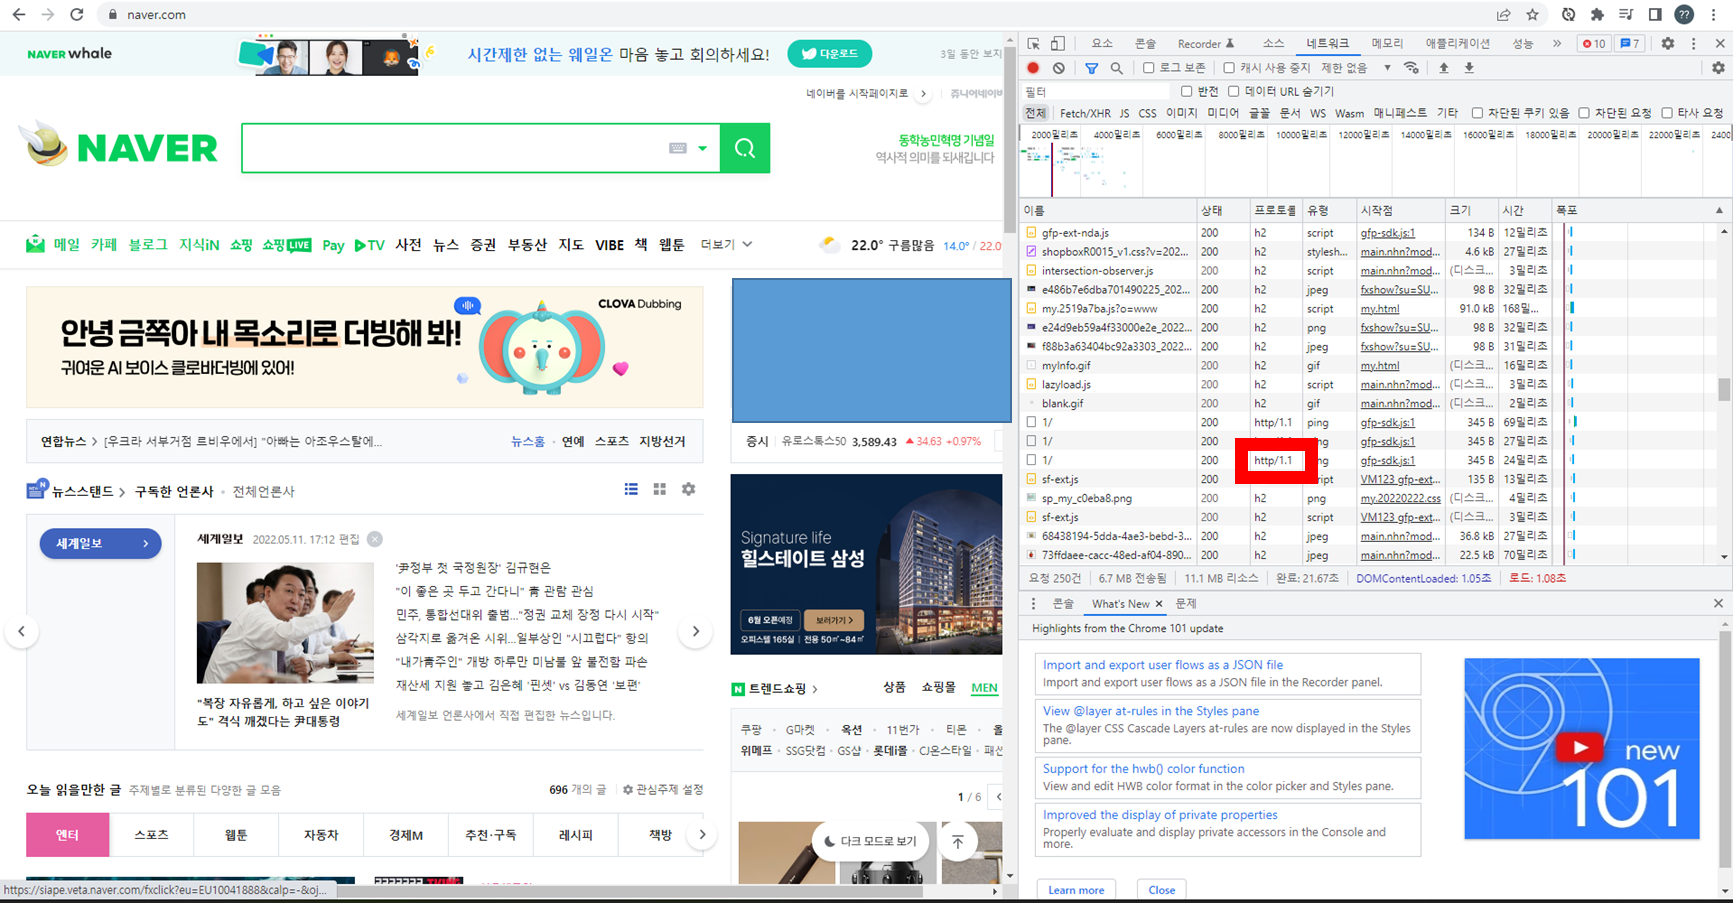The width and height of the screenshot is (1733, 903).
Task: Expand the 더보기 menu on Naver
Action: tap(726, 245)
